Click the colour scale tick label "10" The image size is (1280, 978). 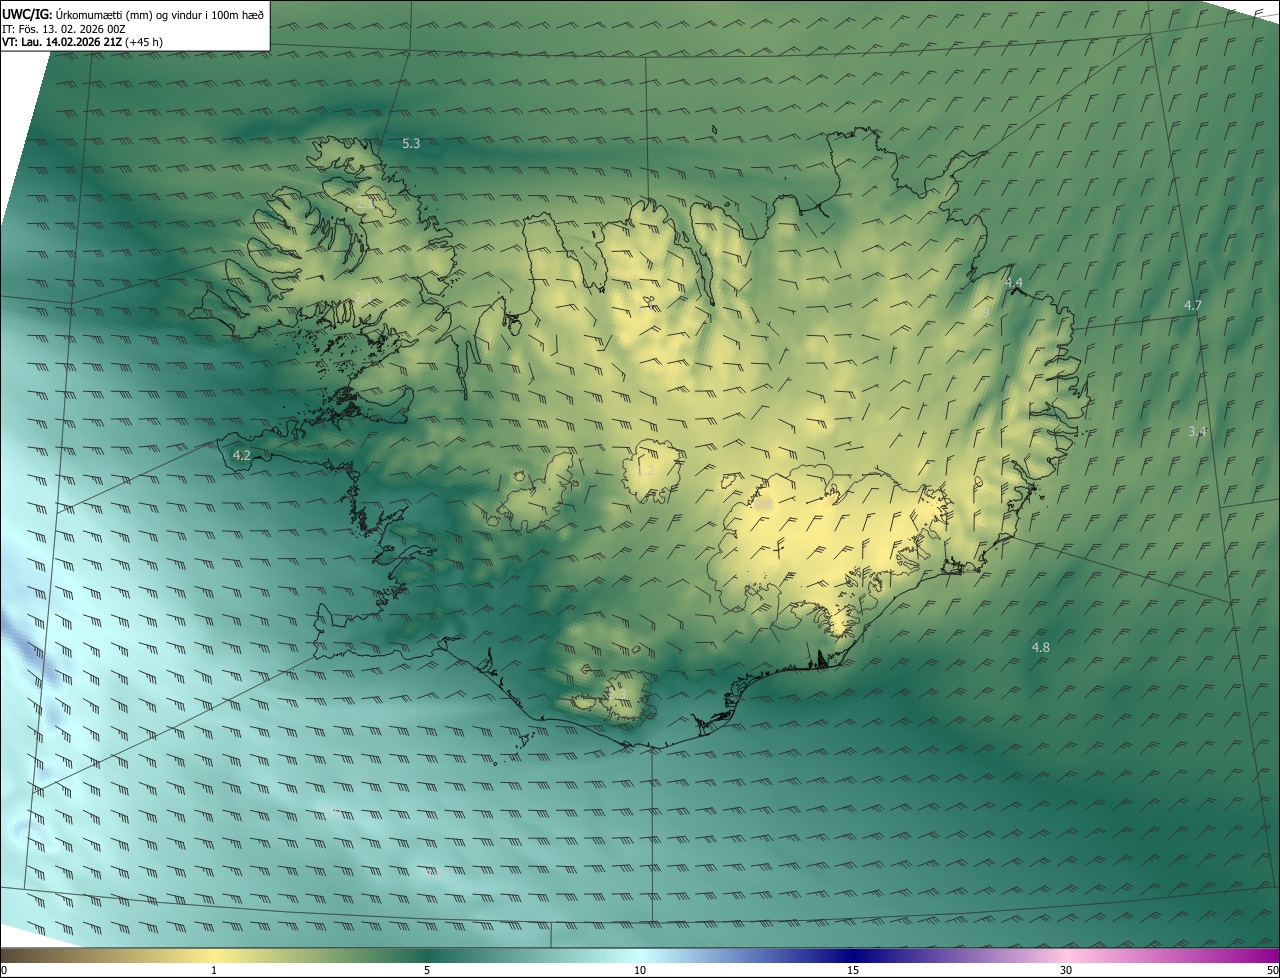[640, 970]
